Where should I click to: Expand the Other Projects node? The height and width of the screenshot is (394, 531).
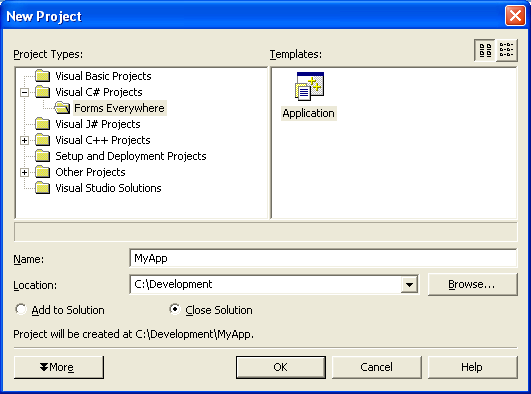(24, 172)
